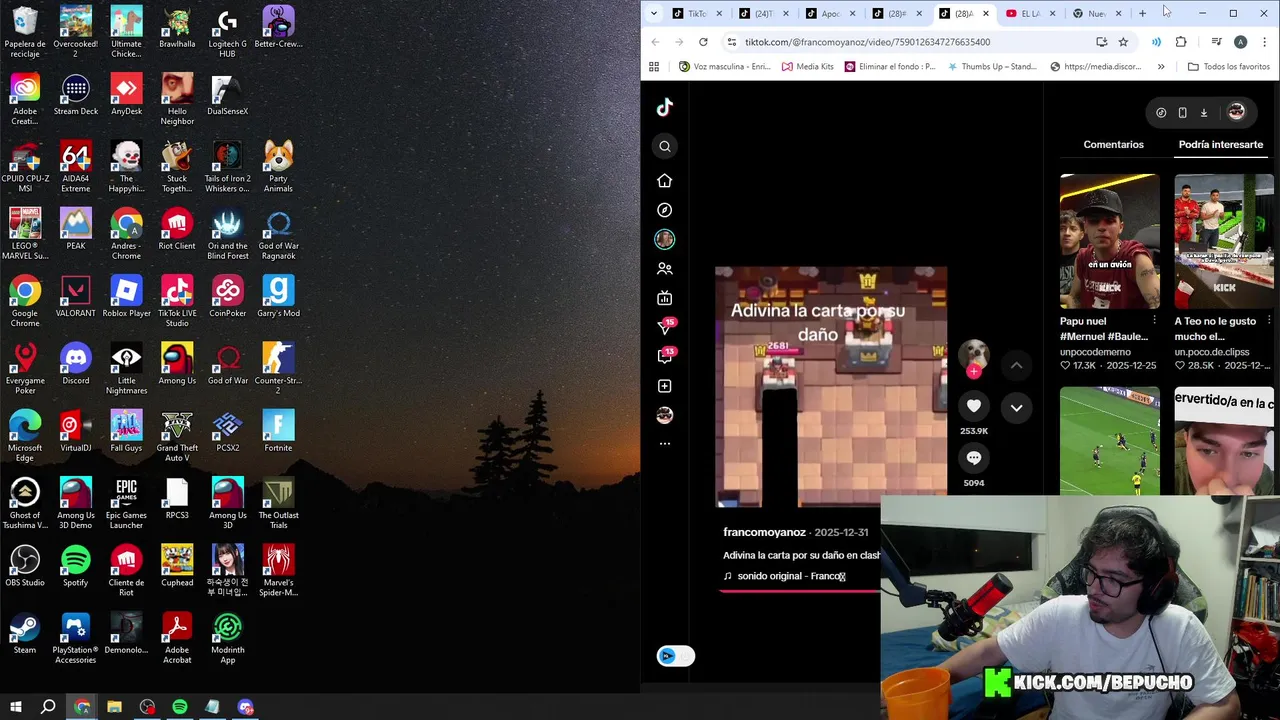Image resolution: width=1280 pixels, height=720 pixels.
Task: Switch to EL LA YouTube browser tab
Action: tap(1031, 13)
